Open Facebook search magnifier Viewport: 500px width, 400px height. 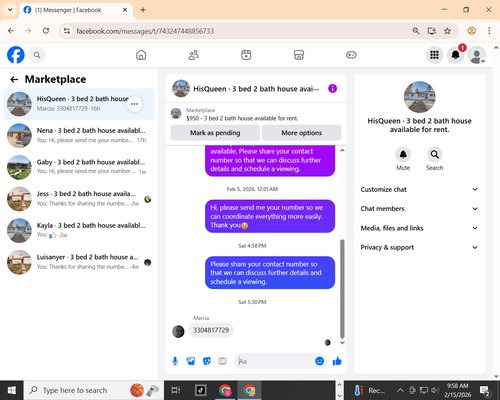tap(37, 55)
